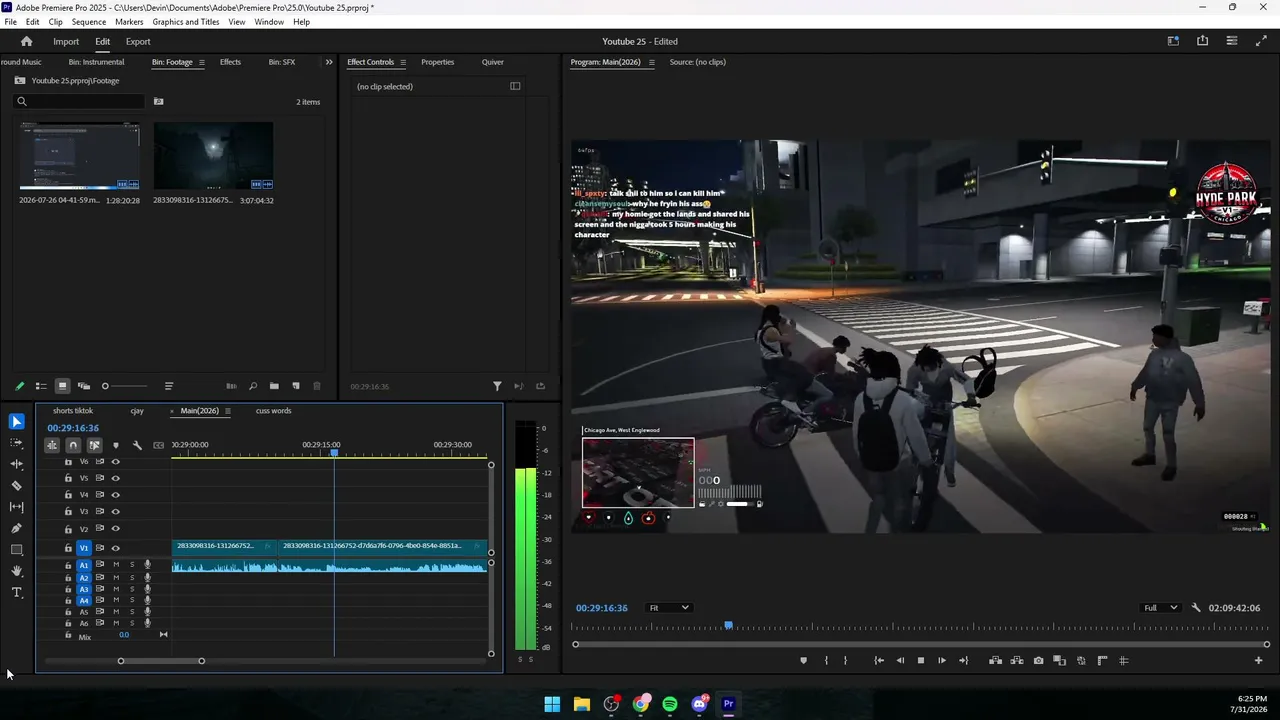Switch the bin to Freeform View

(x=84, y=386)
